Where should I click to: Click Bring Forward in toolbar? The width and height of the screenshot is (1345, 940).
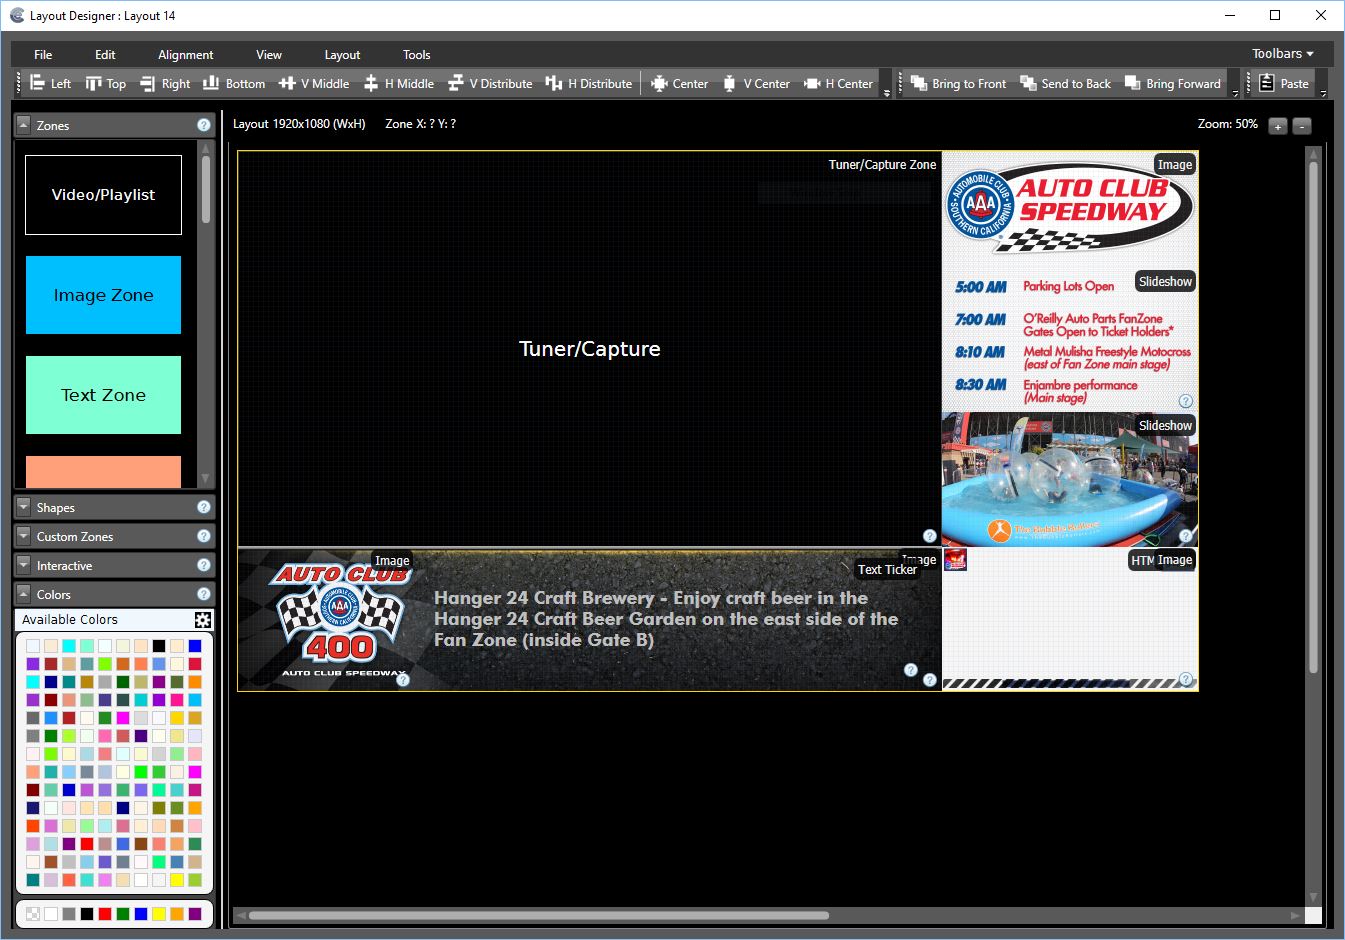click(1173, 84)
